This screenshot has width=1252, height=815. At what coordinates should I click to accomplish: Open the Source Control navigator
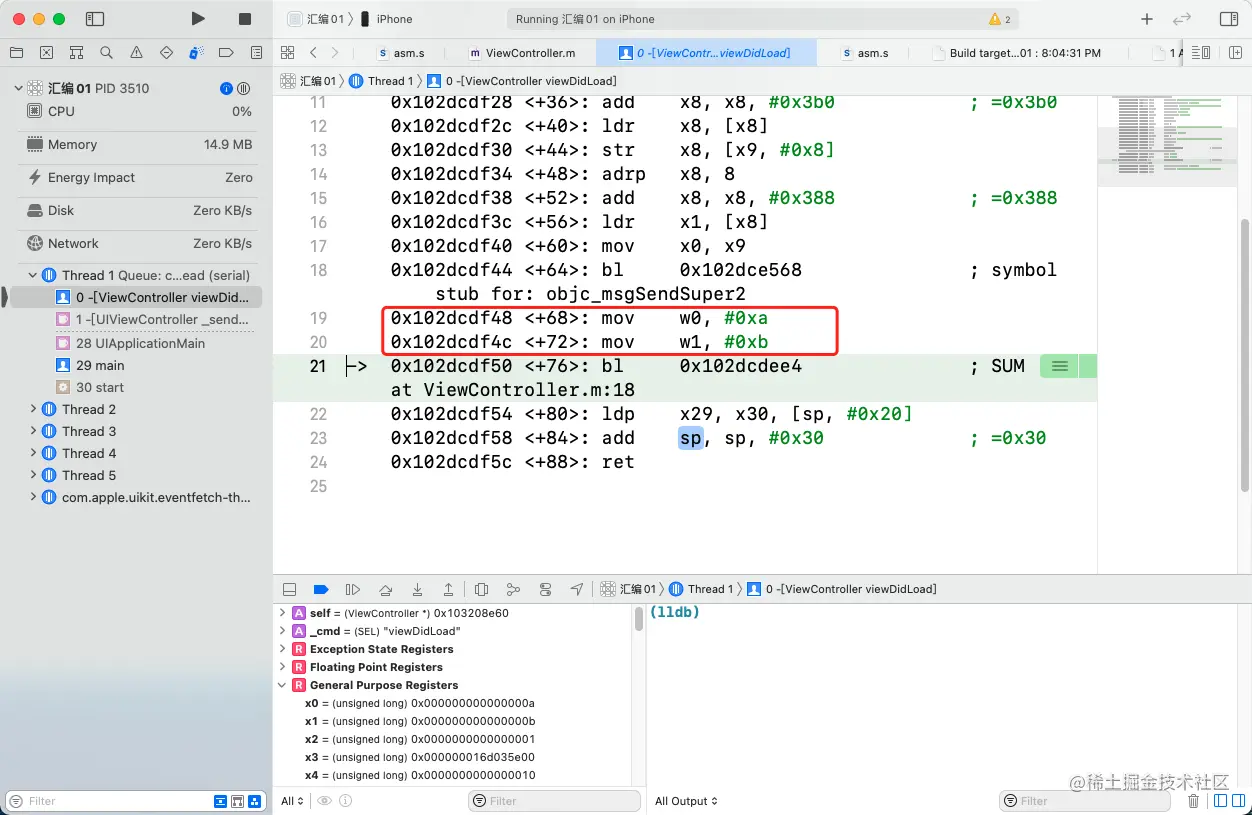pos(46,53)
